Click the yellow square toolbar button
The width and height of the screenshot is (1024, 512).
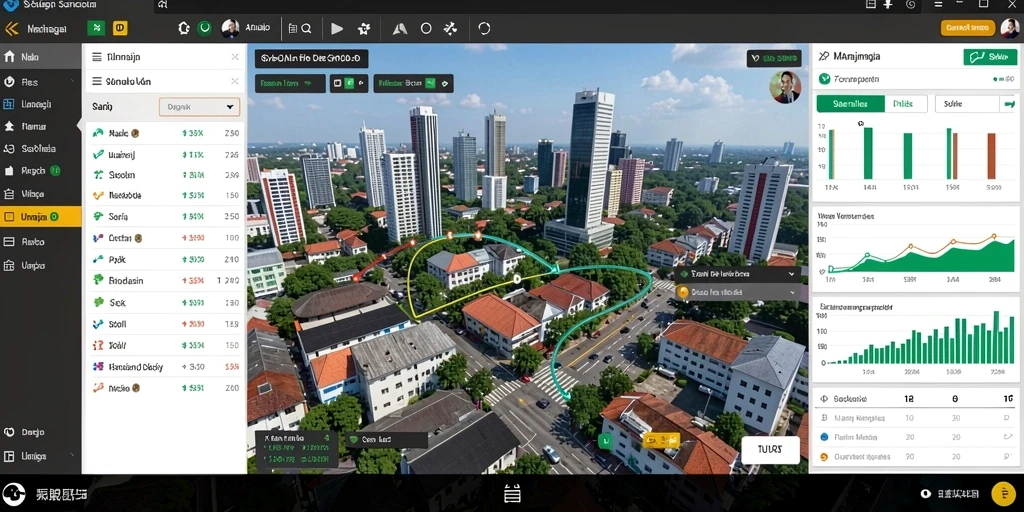(x=120, y=28)
